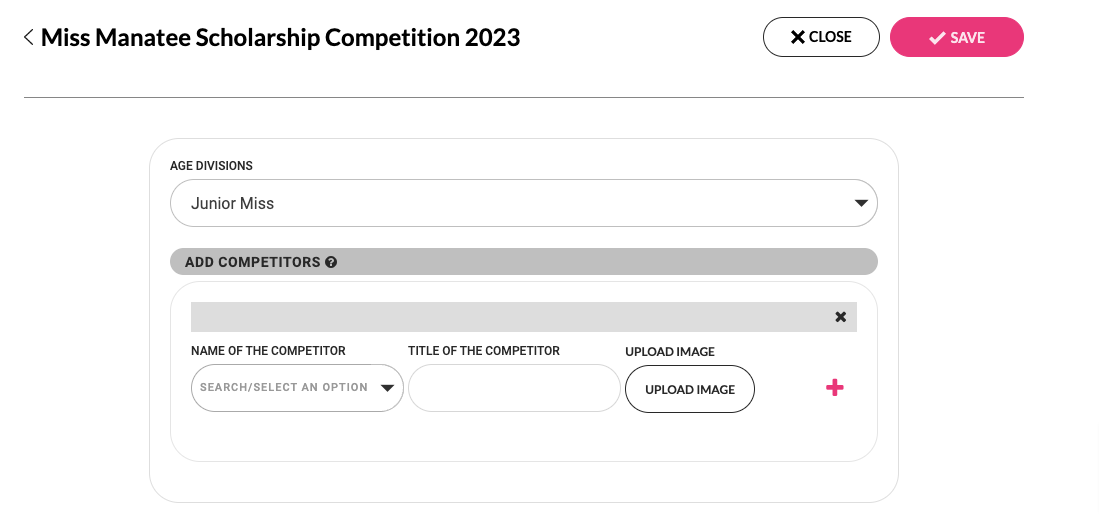Click the Title of the Competitor label
This screenshot has width=1099, height=531.
[484, 351]
